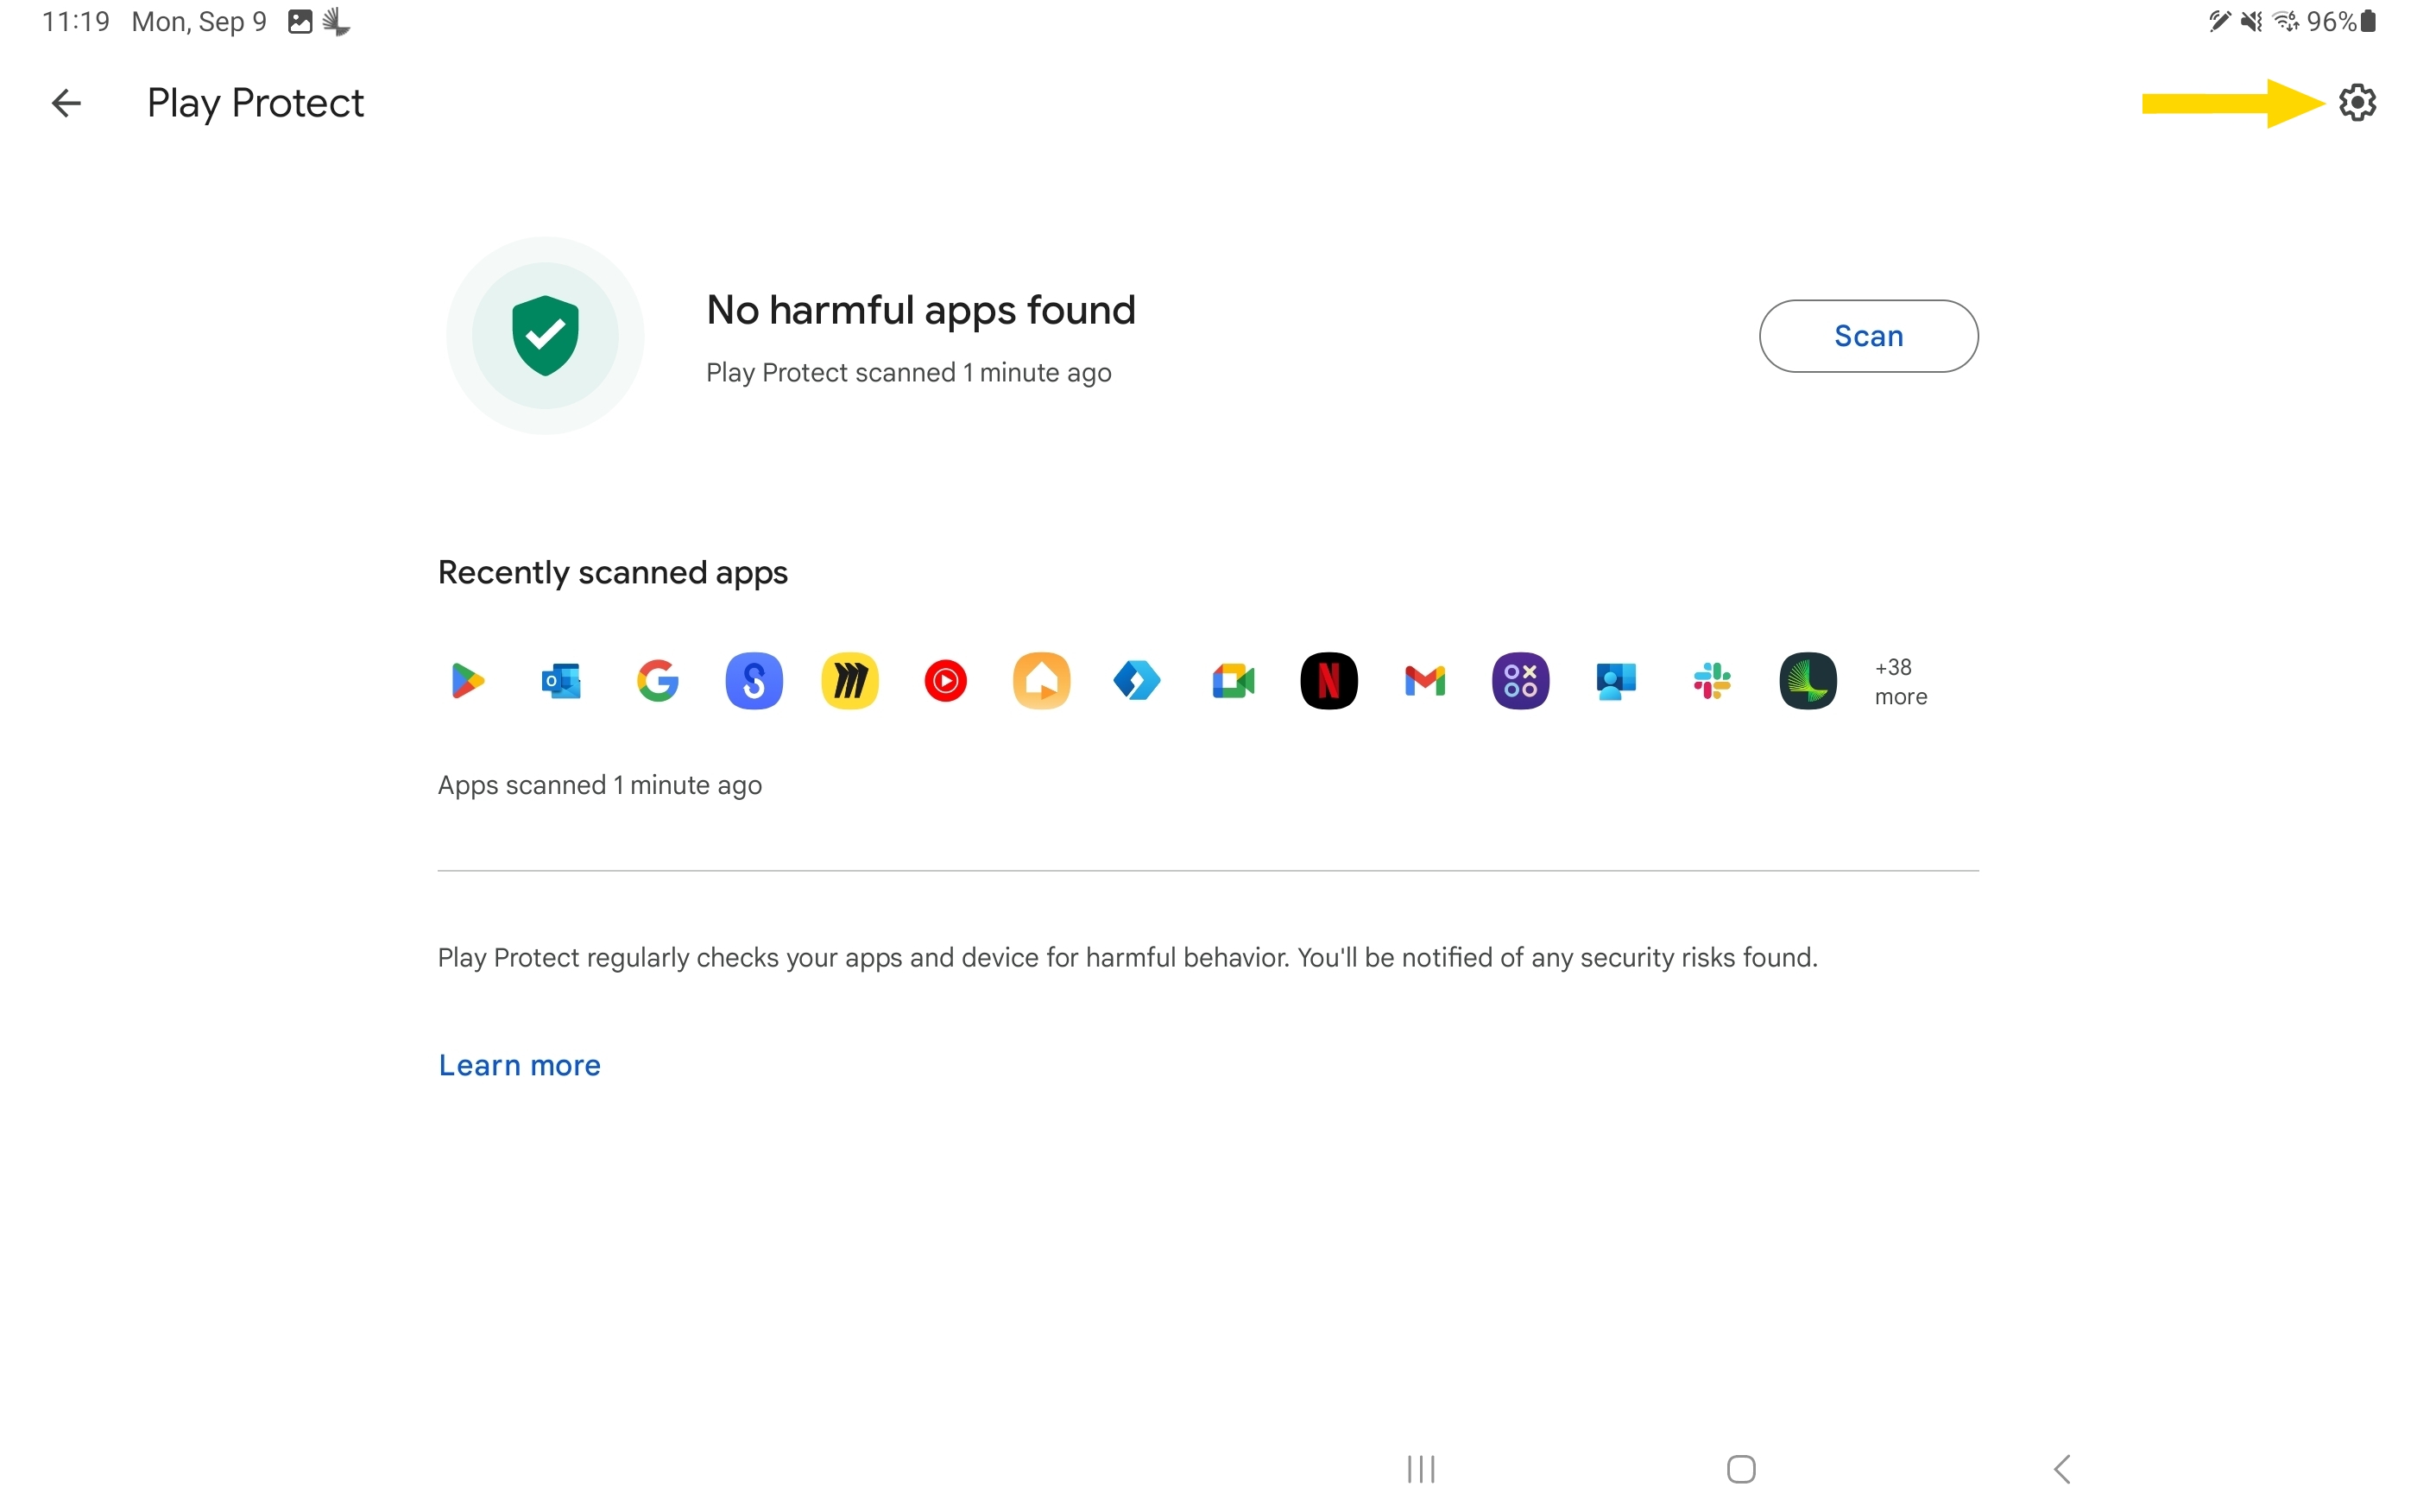Click the Scan button

[1867, 336]
